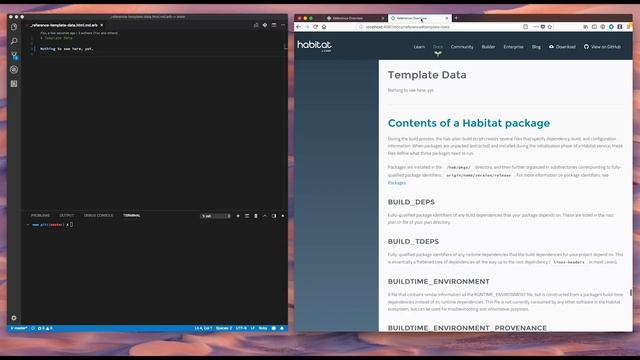Go to the browser home page
Viewport: 640px width, 360px height.
pyautogui.click(x=324, y=27)
